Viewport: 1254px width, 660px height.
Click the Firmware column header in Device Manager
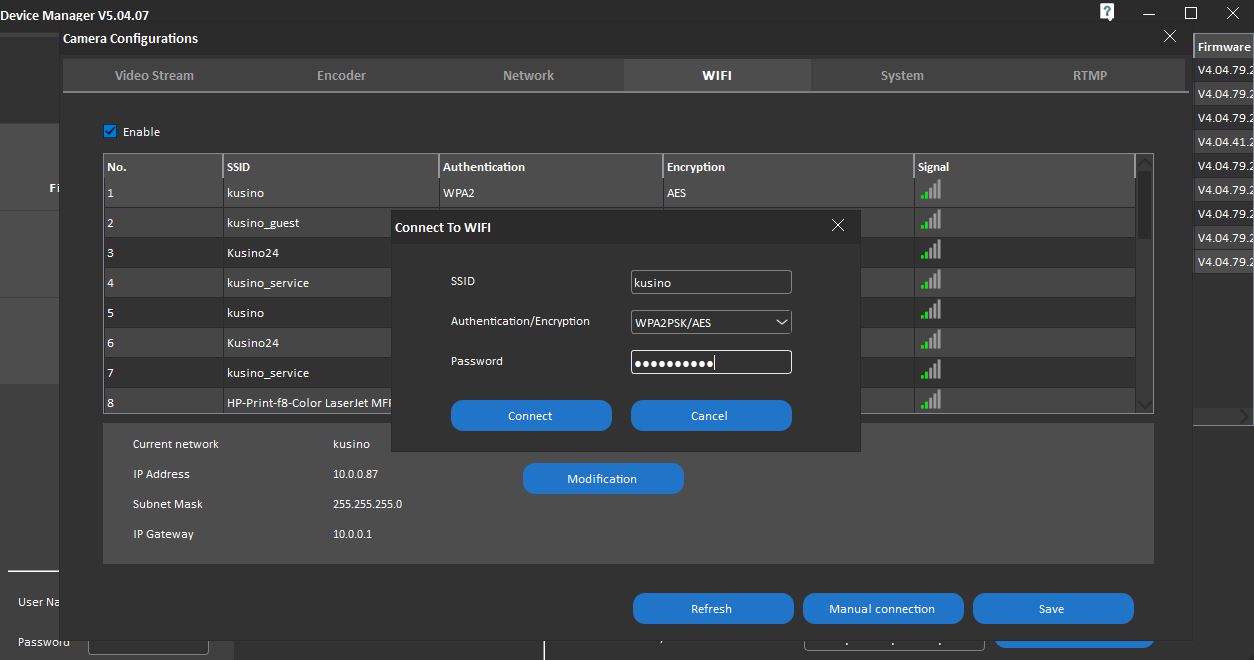[x=1224, y=46]
